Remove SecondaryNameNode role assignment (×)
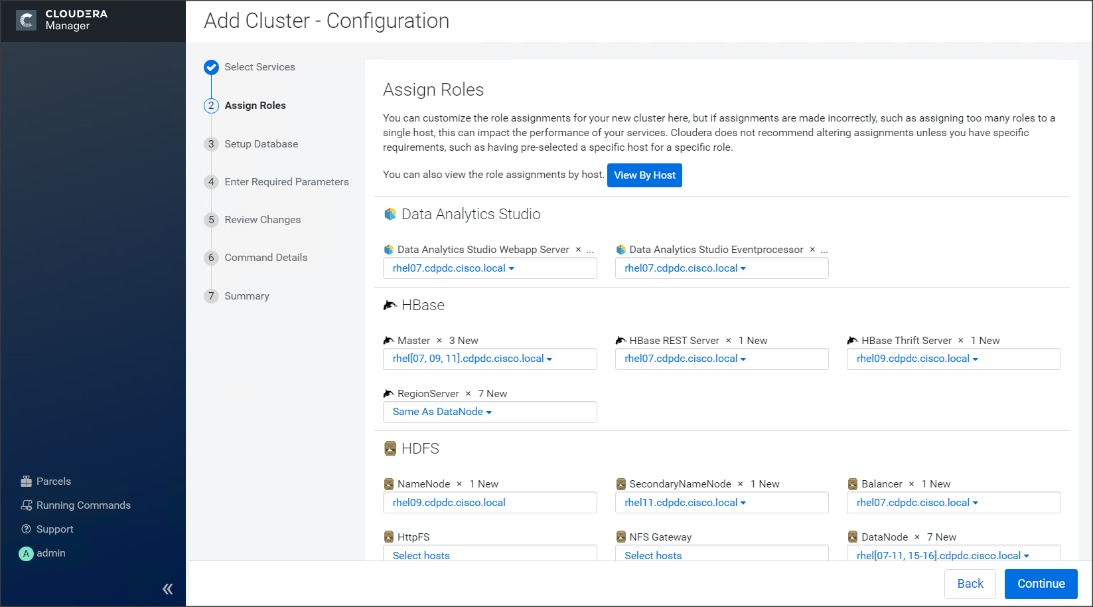Screen dimensions: 1093x607 [740, 484]
